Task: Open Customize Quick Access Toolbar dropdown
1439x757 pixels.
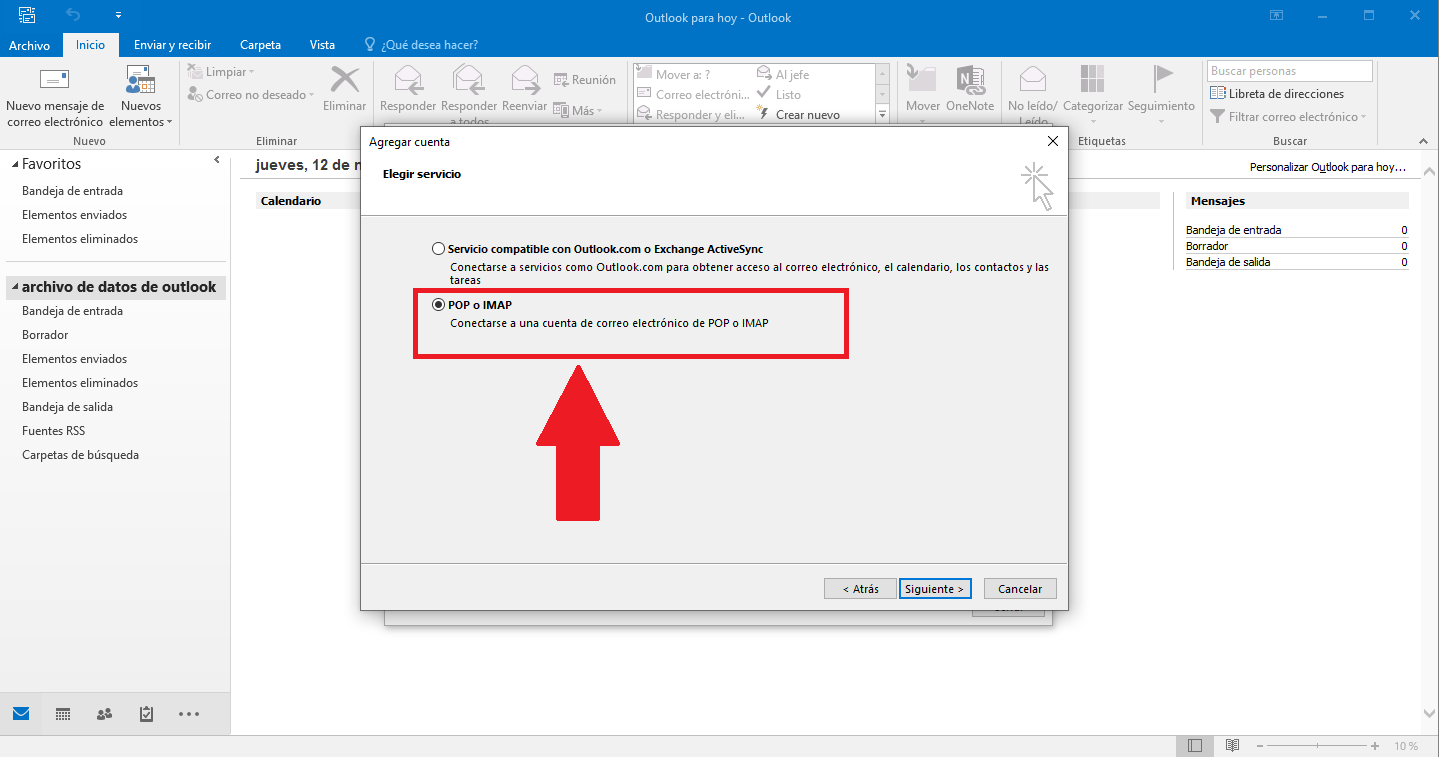Action: 118,15
